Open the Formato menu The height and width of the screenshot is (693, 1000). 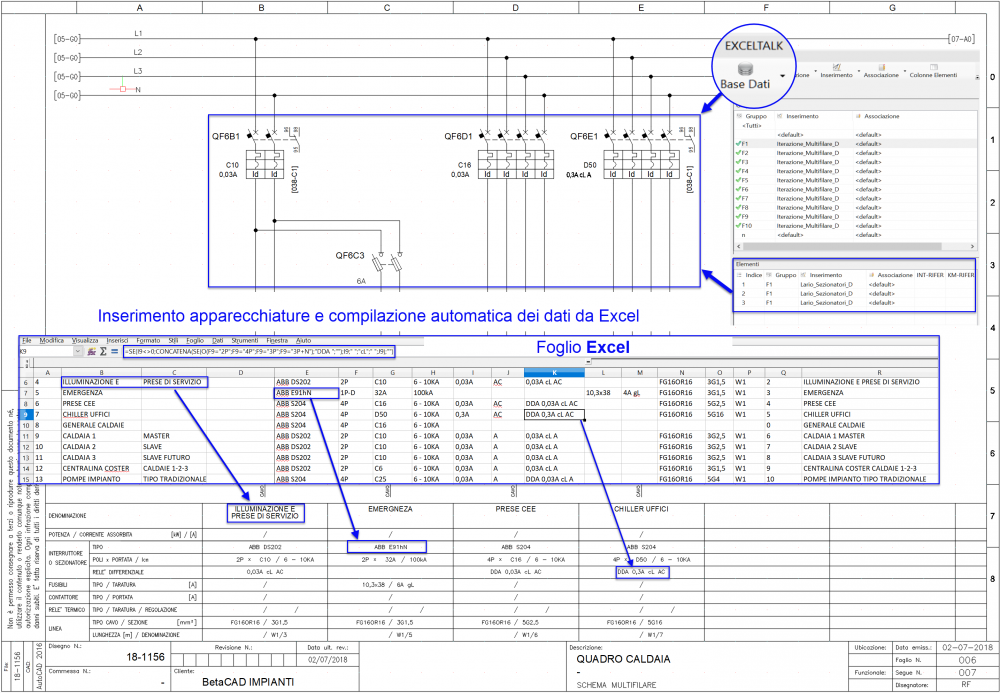[148, 340]
